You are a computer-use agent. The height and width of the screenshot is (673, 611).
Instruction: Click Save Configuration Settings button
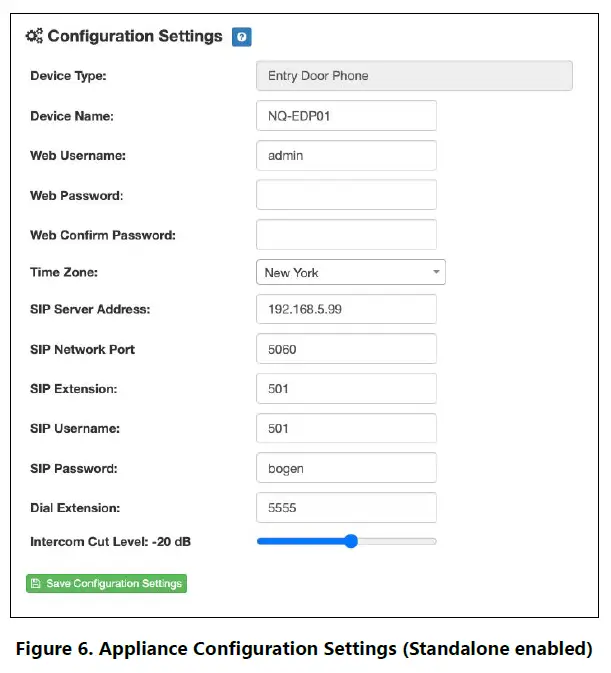click(106, 583)
